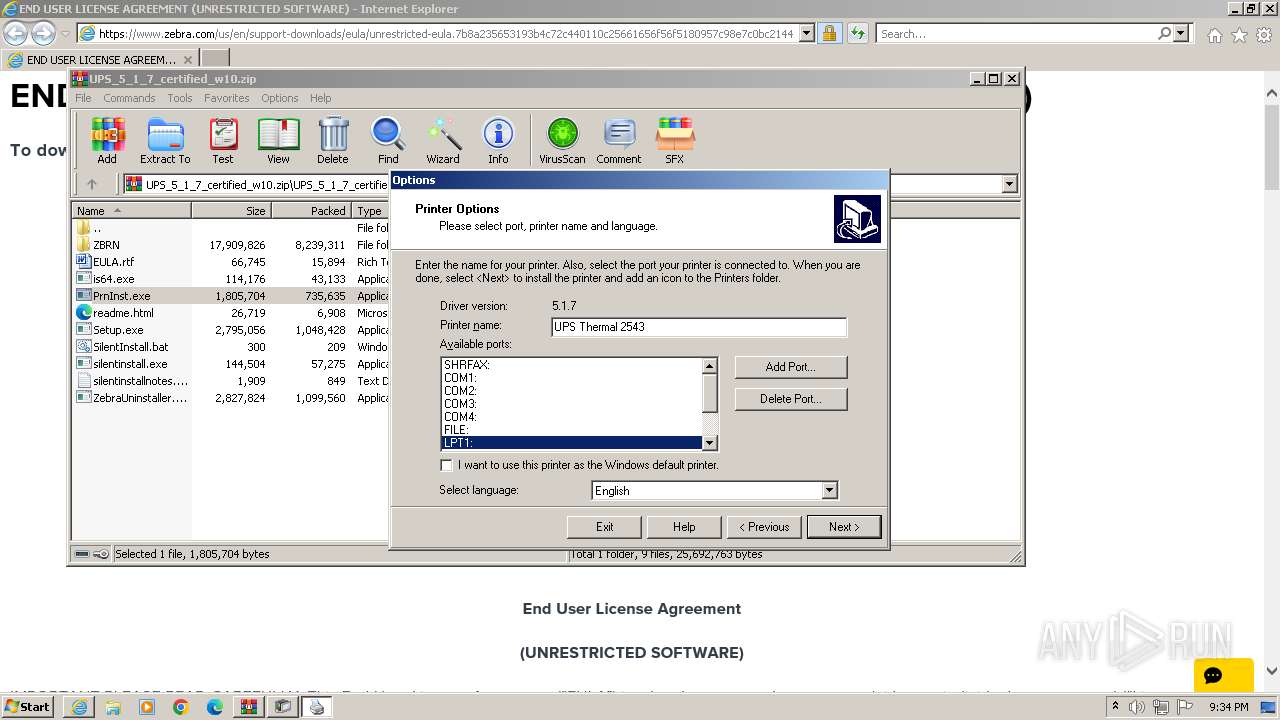Click ports list scrollbar up arrow
Viewport: 1280px width, 720px height.
point(710,366)
